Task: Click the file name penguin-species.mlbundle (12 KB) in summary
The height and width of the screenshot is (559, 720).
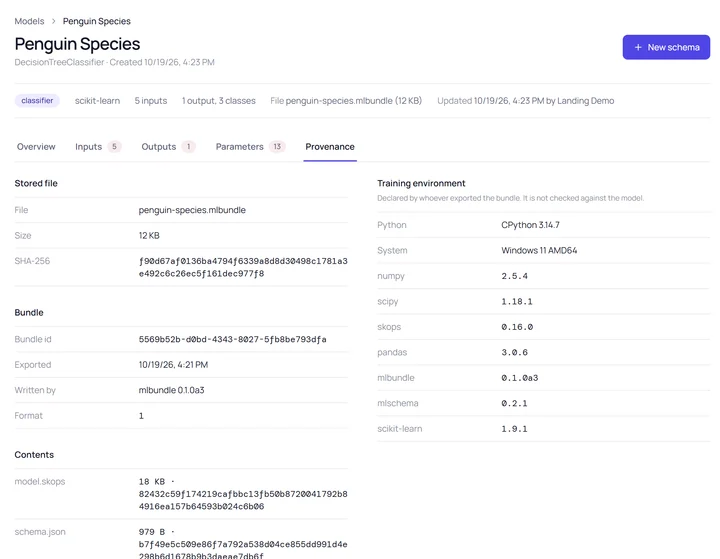Action: click(x=354, y=101)
